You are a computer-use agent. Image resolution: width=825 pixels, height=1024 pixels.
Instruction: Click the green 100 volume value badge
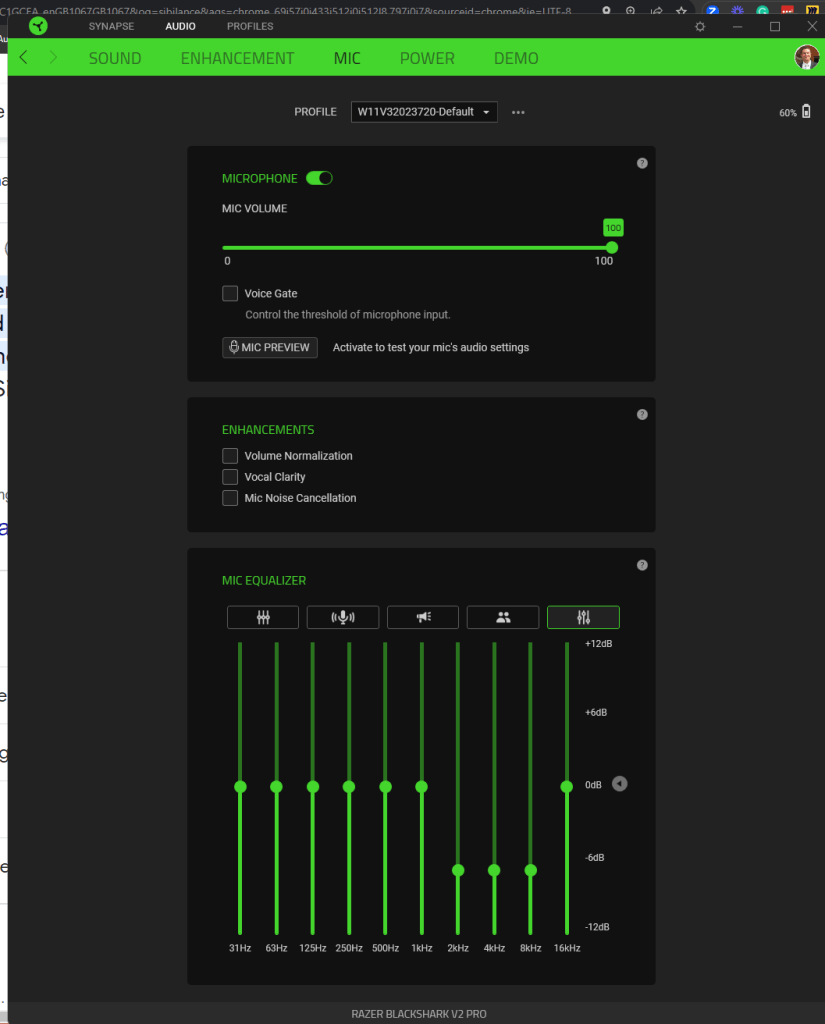[613, 228]
